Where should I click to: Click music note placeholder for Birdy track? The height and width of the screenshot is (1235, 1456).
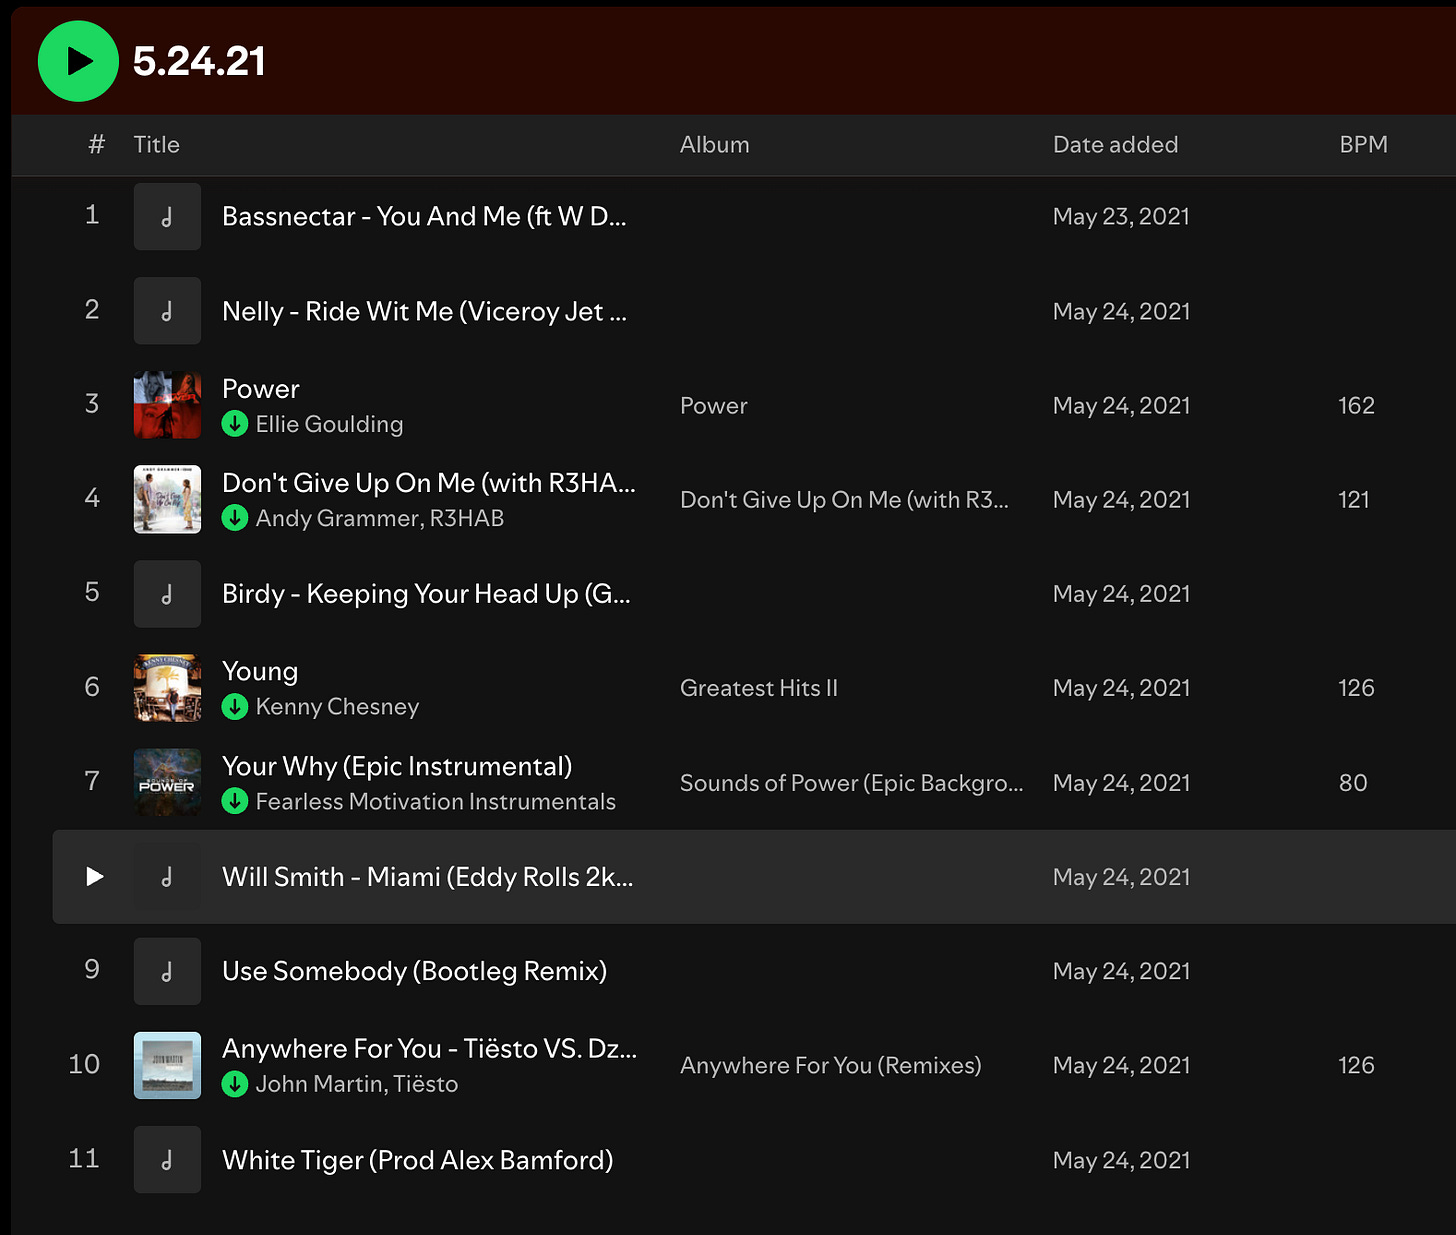pyautogui.click(x=167, y=594)
